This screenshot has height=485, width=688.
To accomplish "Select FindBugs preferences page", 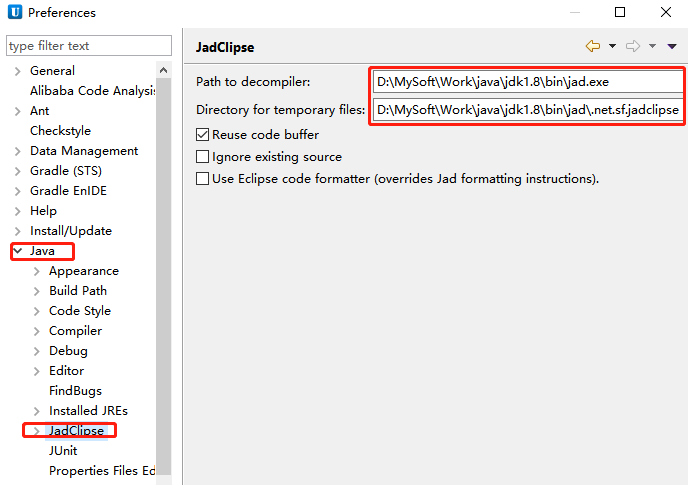I will pos(75,391).
